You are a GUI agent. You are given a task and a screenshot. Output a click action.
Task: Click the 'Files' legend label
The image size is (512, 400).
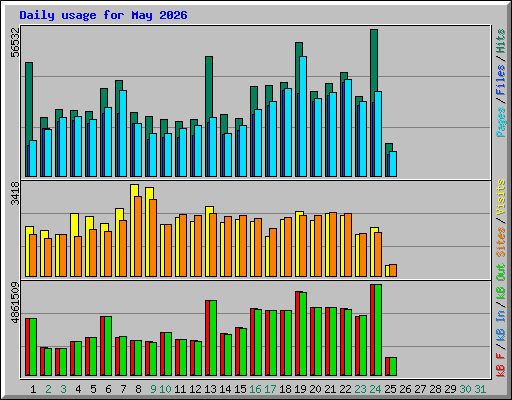(x=500, y=80)
